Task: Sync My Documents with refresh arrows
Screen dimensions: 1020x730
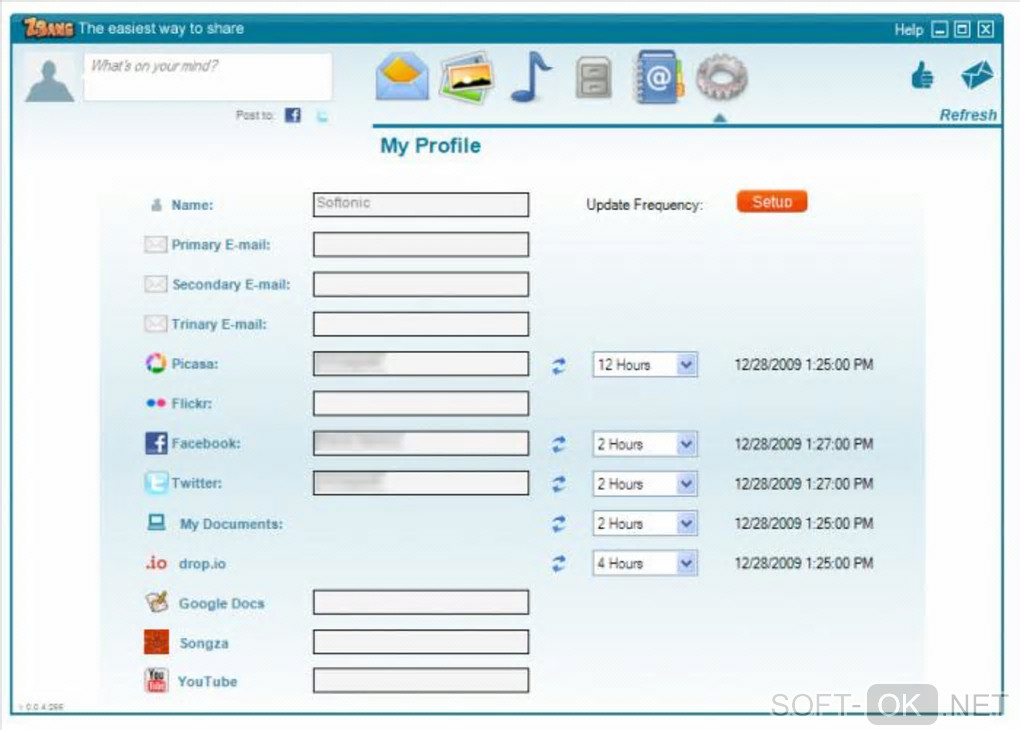Action: pos(559,524)
